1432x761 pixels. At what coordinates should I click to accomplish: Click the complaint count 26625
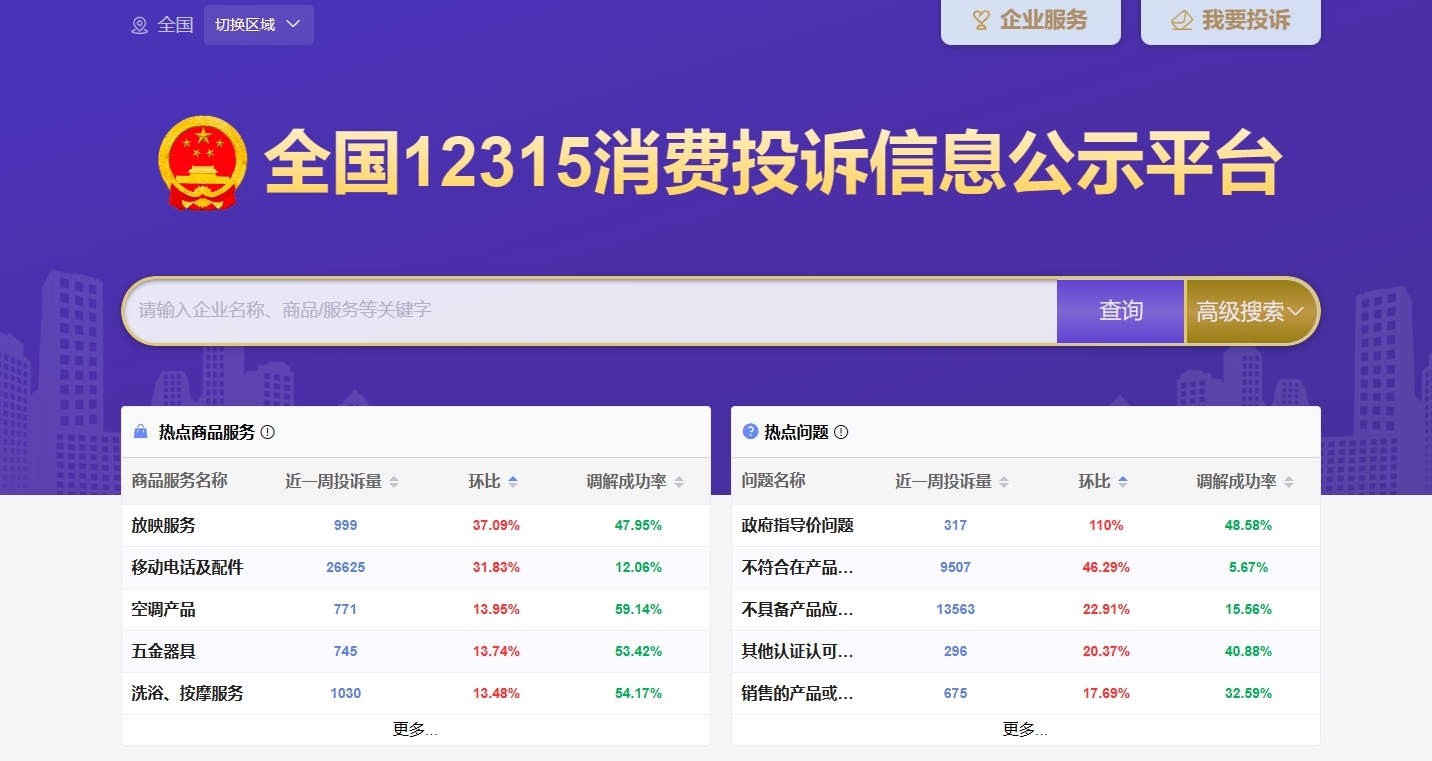(346, 567)
